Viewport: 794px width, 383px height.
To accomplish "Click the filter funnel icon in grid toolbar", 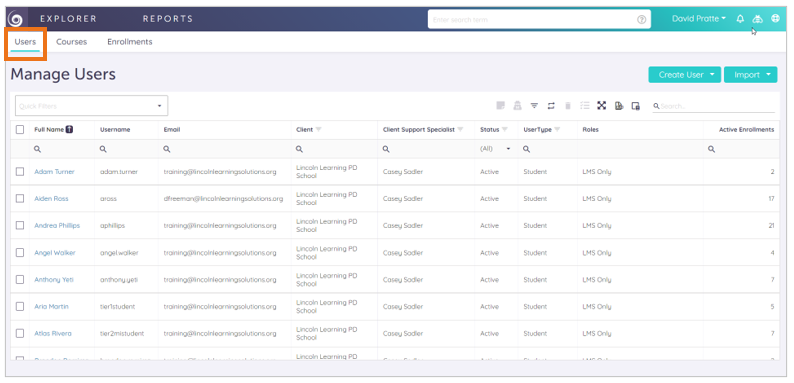I will [534, 106].
